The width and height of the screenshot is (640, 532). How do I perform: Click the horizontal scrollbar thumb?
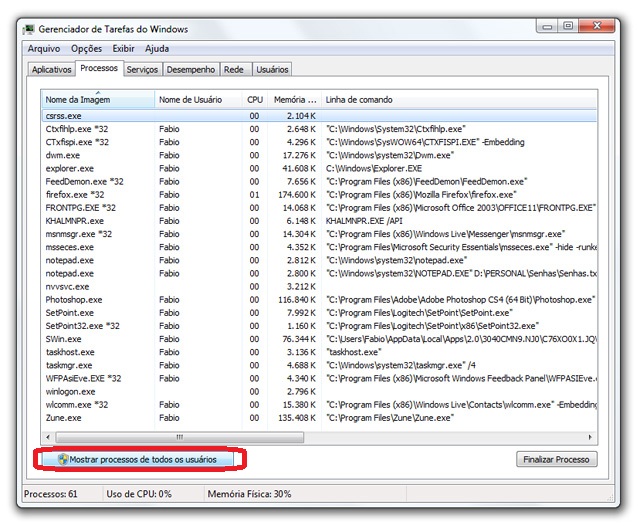(x=180, y=437)
